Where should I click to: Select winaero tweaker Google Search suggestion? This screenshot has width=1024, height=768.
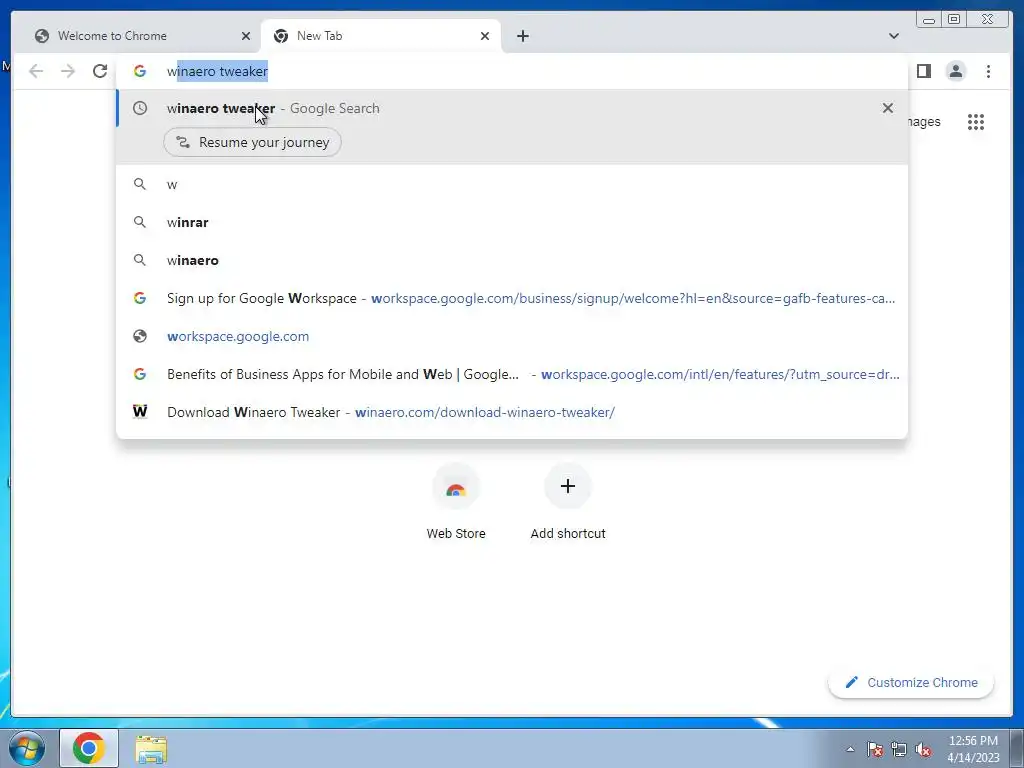[x=511, y=108]
